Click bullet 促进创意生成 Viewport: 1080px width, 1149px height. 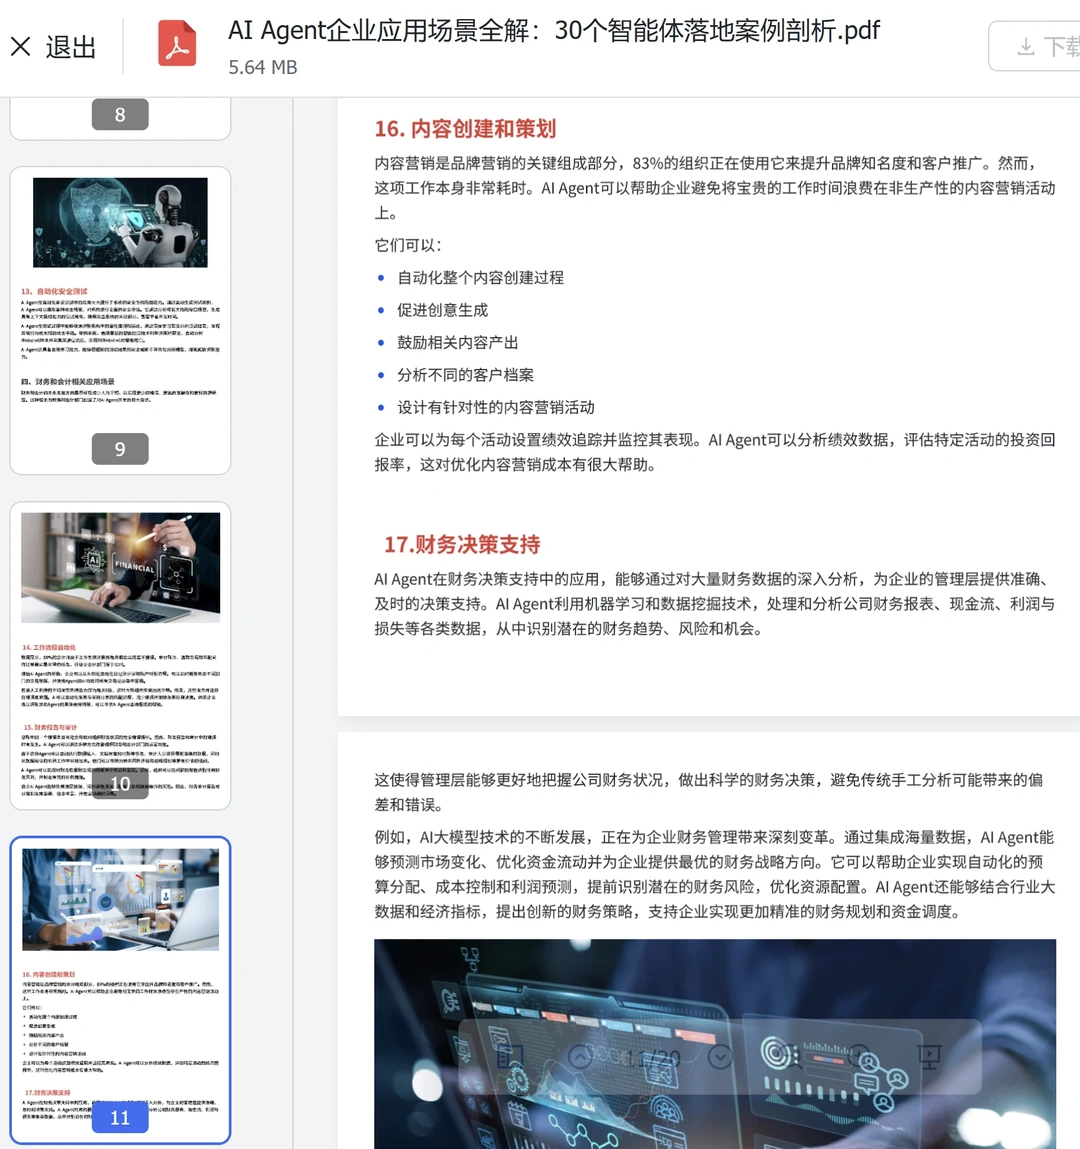443,310
